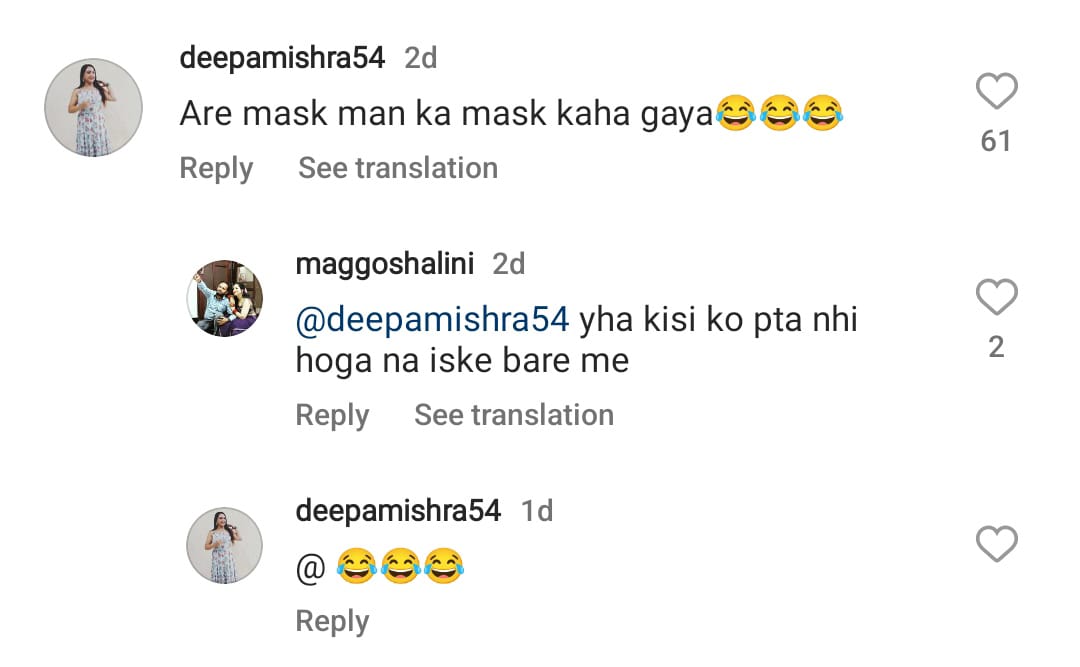1080x667 pixels.
Task: View the 2 likes on maggoshalini's reply
Action: (996, 347)
